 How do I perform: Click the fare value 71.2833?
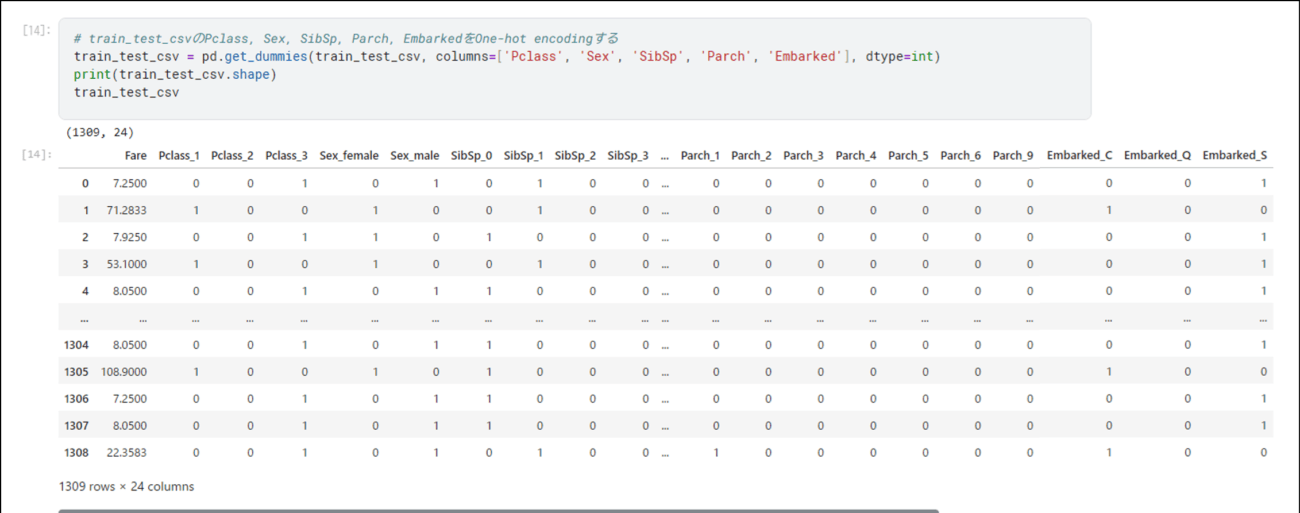pos(125,210)
